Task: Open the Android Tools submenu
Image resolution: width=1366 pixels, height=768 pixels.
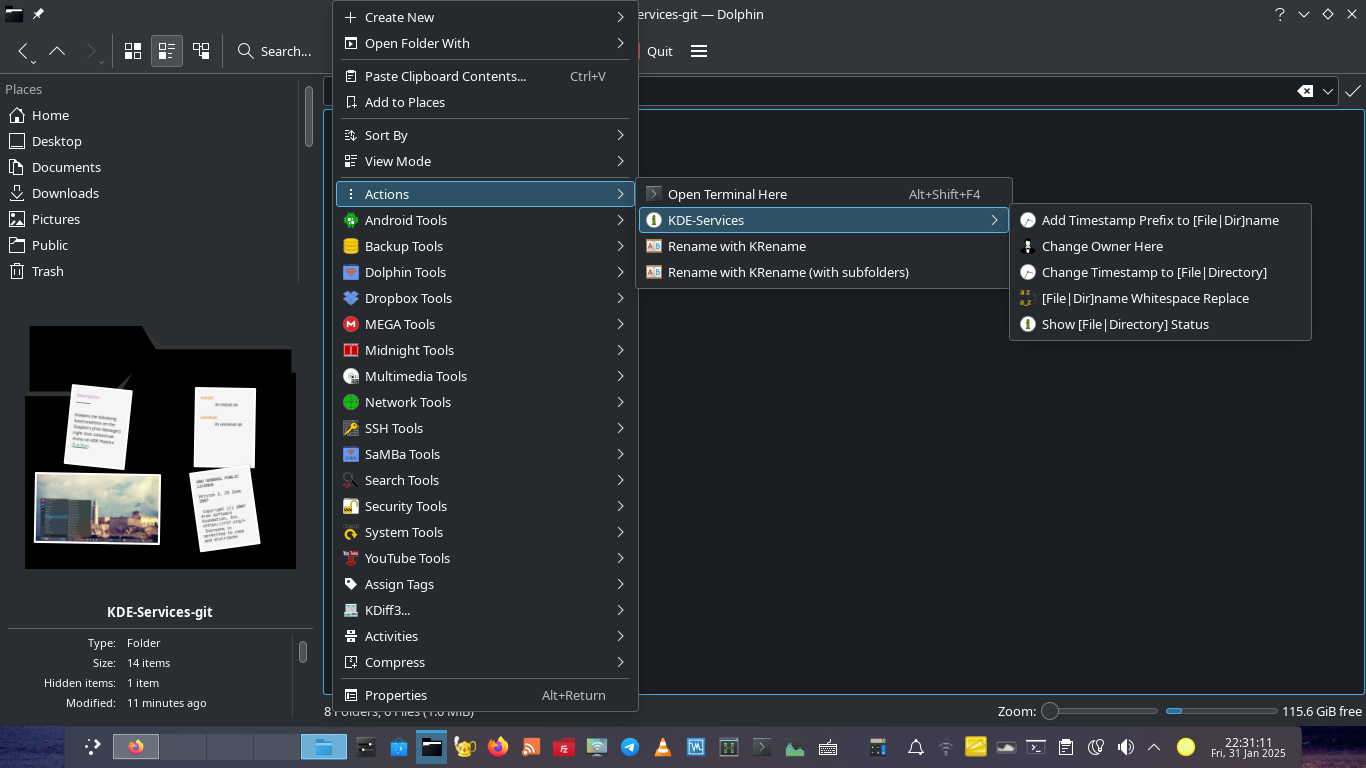Action: click(485, 220)
